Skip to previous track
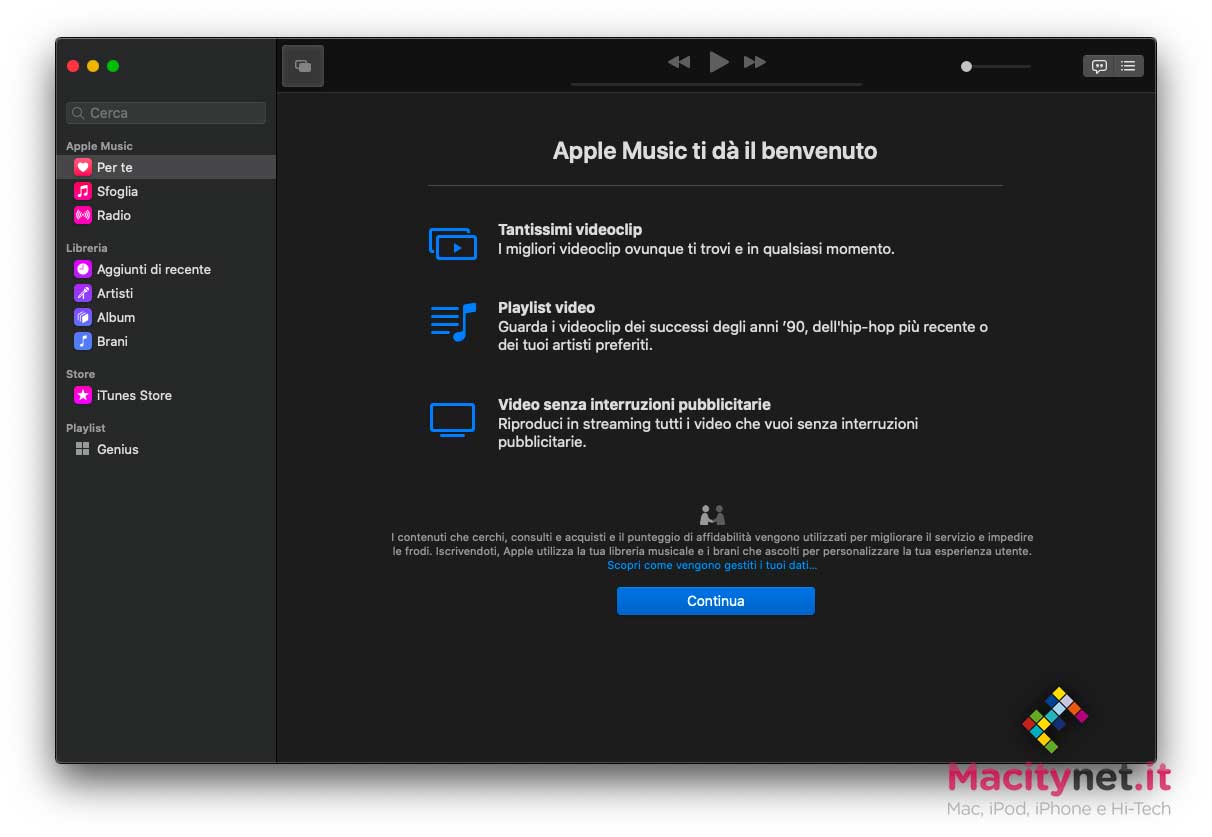Image resolution: width=1212 pixels, height=837 pixels. (x=679, y=62)
